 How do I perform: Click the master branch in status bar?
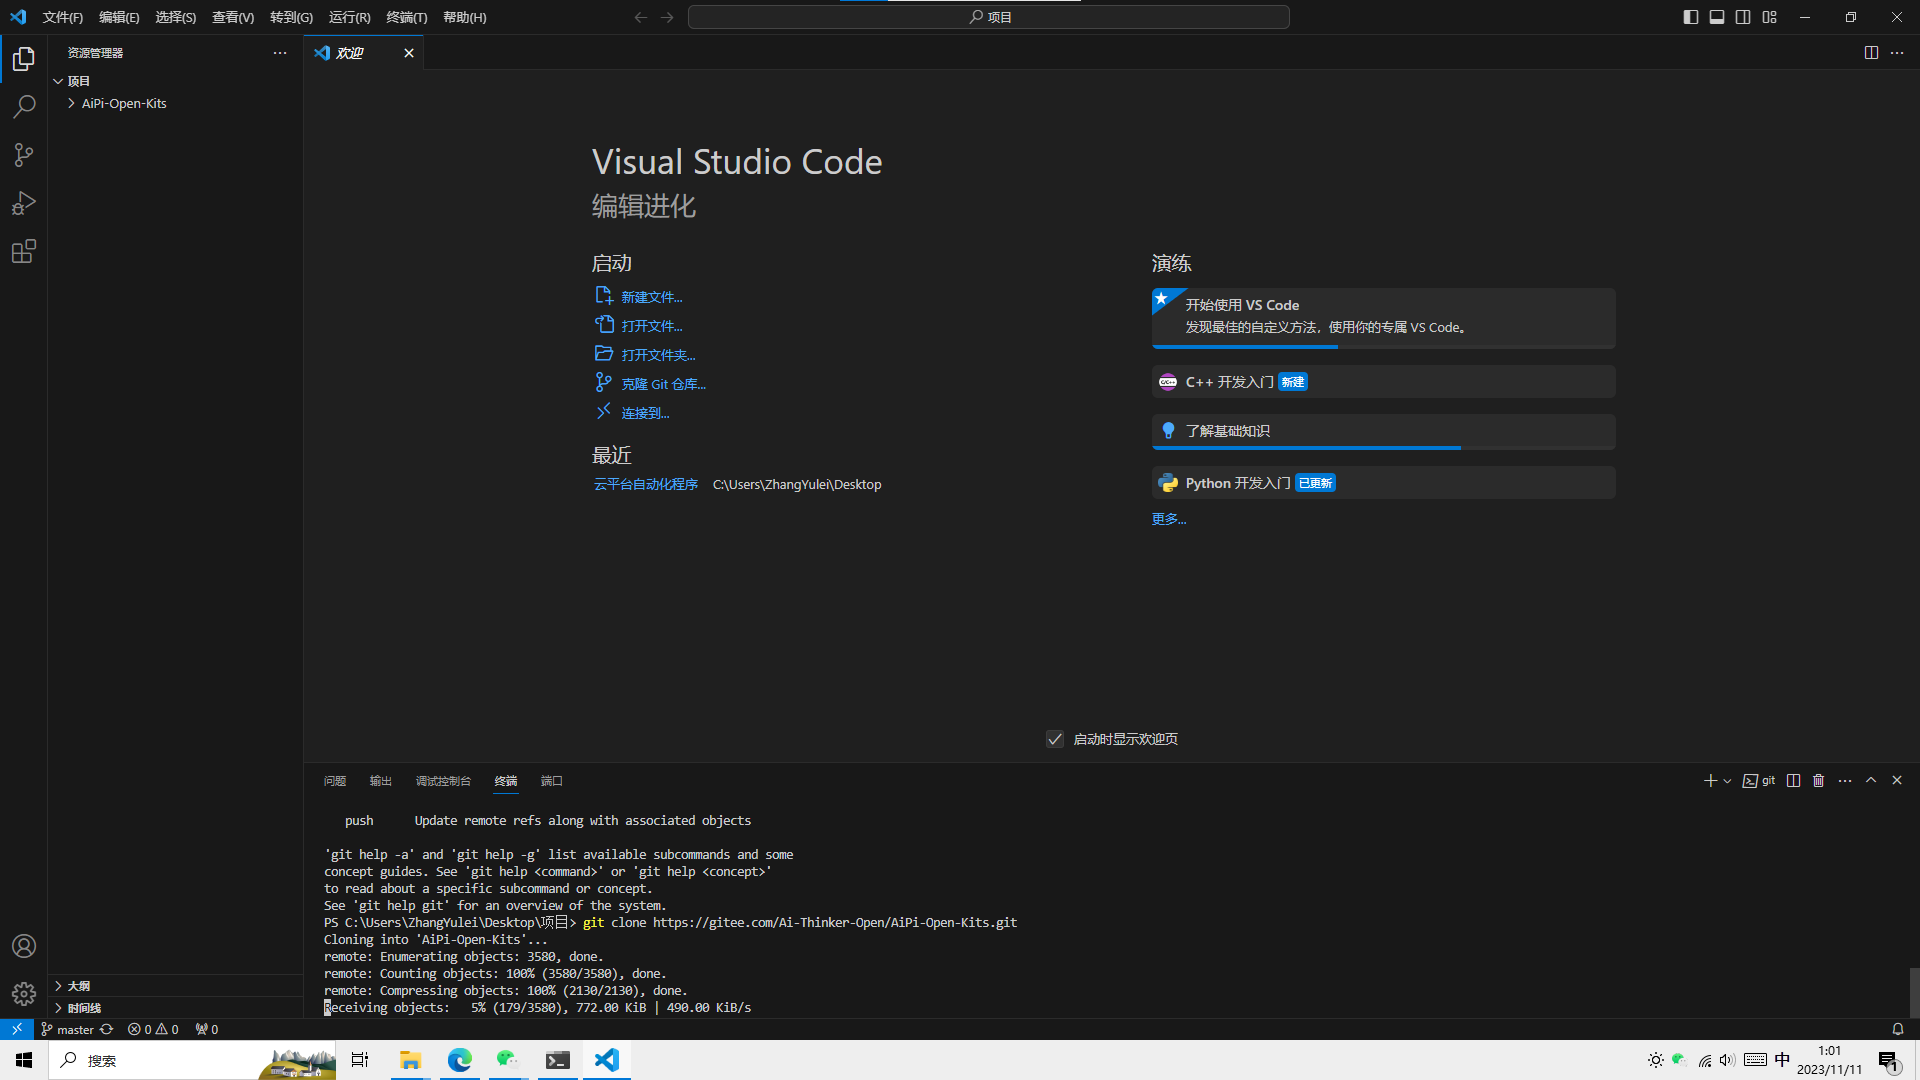(68, 1029)
